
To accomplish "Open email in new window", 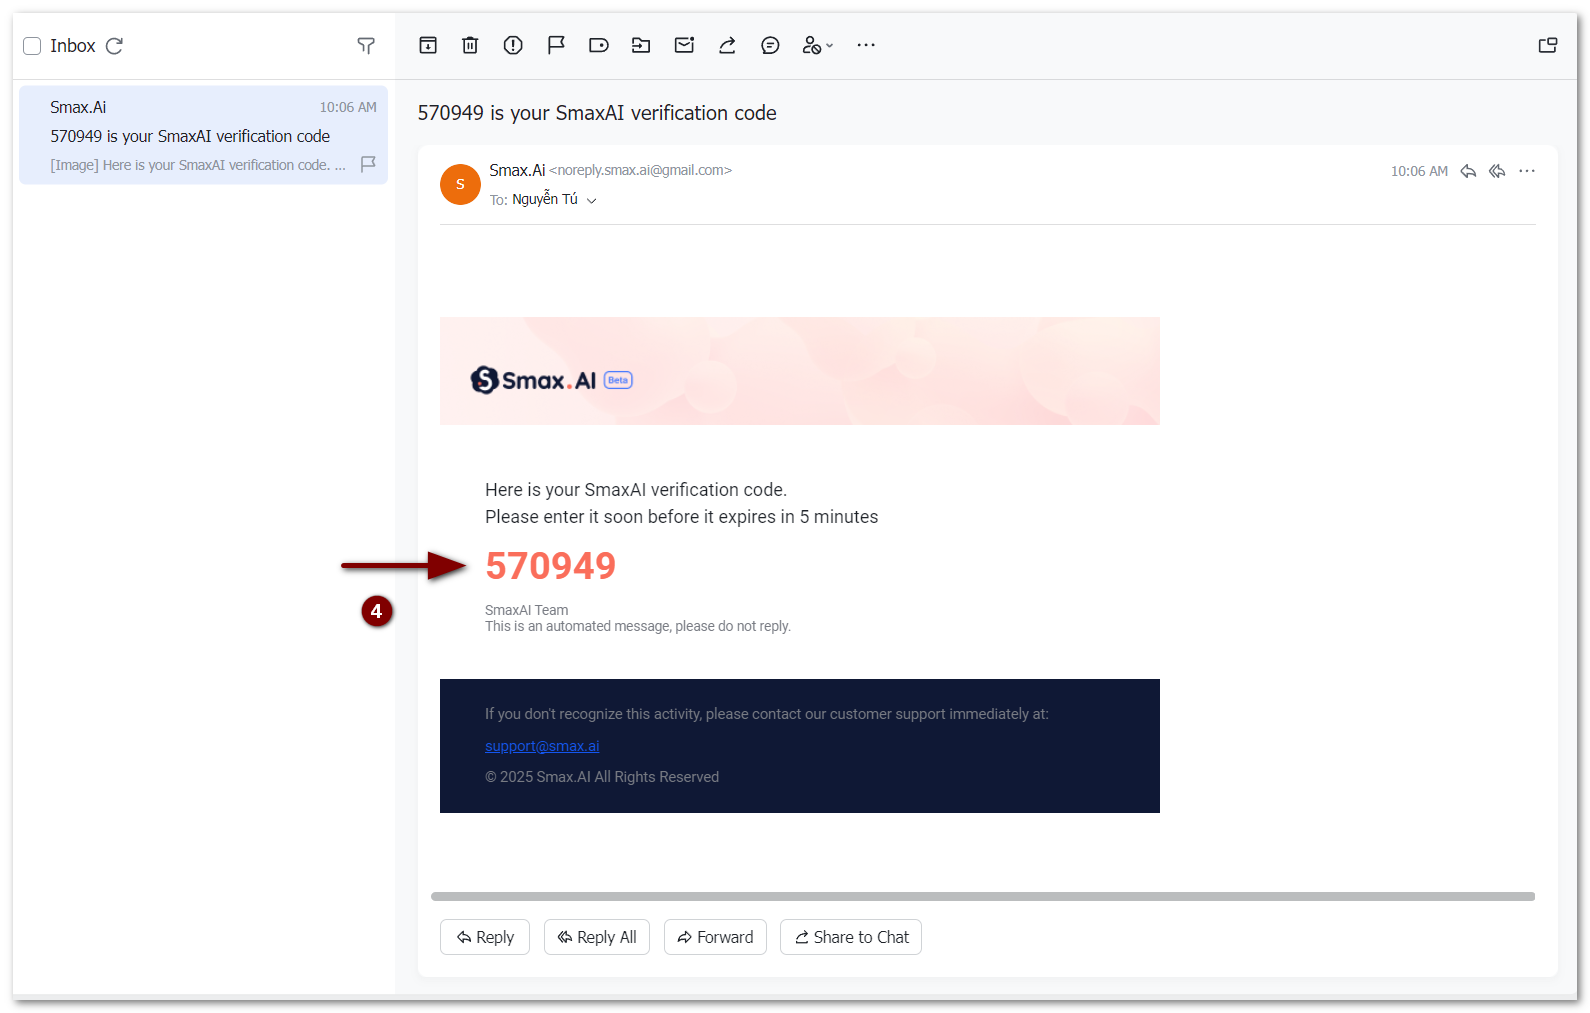I will click(x=1547, y=45).
